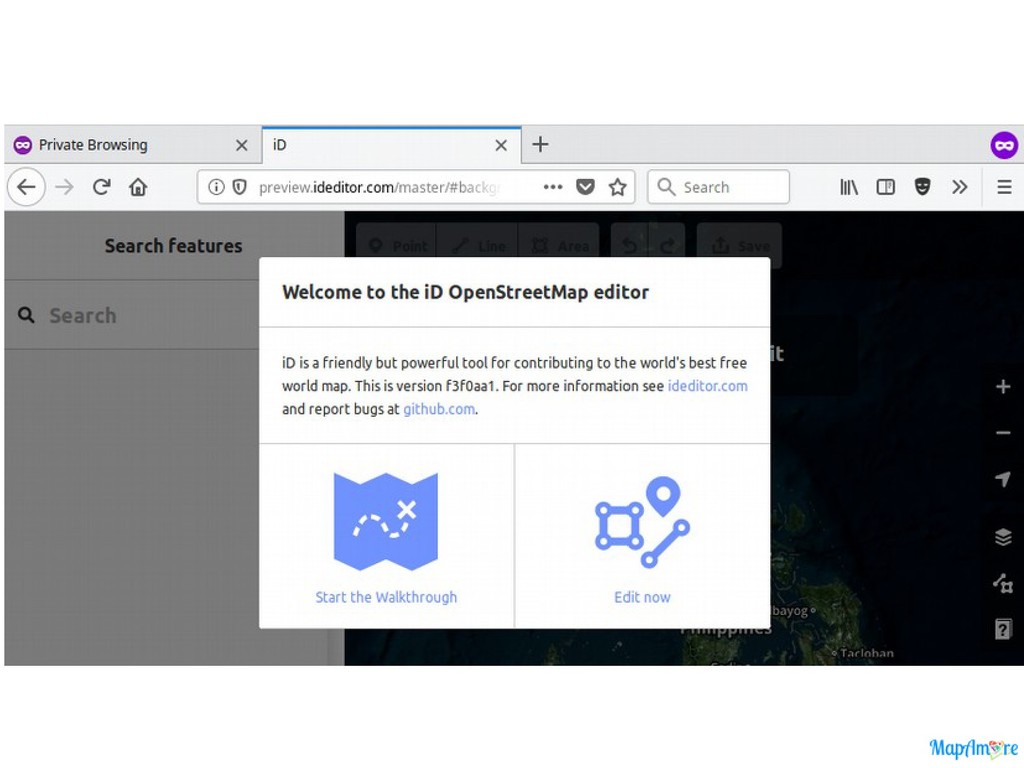
Task: Select the Line drawing tool
Action: coord(477,246)
